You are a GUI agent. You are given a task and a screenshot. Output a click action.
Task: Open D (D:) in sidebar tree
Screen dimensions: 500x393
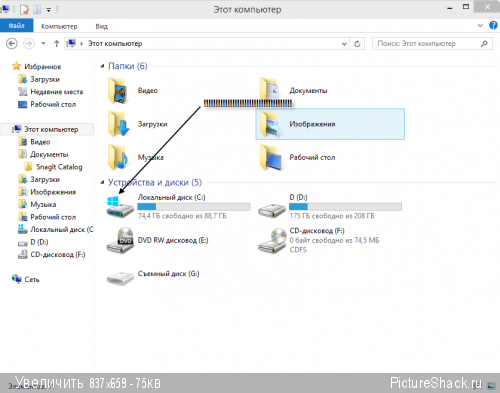pos(39,242)
